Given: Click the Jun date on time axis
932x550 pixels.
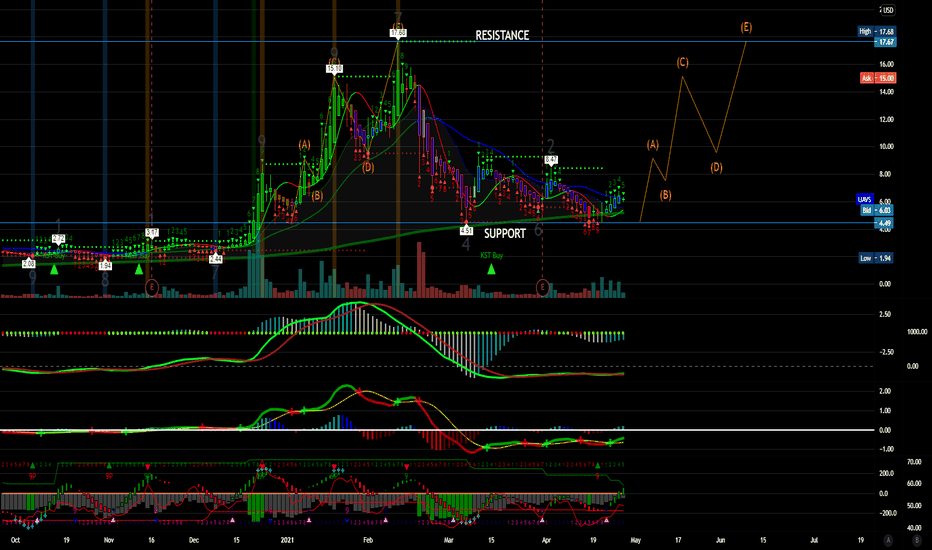Looking at the screenshot, I should pyautogui.click(x=720, y=540).
